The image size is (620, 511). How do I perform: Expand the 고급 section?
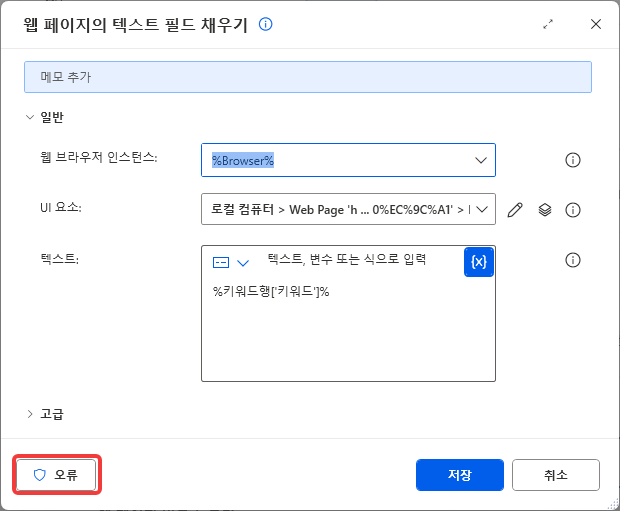click(x=30, y=414)
